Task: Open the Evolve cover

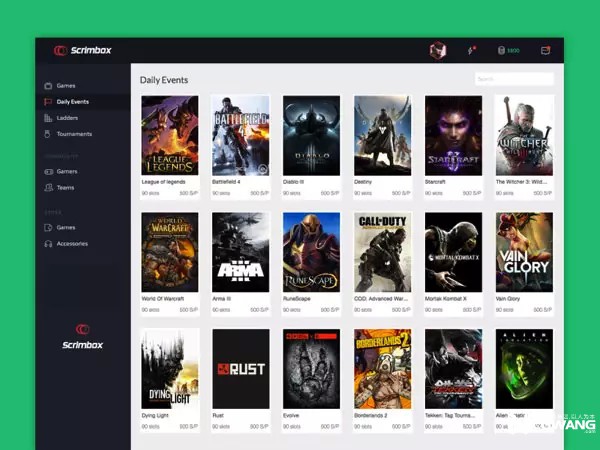Action: tap(311, 369)
